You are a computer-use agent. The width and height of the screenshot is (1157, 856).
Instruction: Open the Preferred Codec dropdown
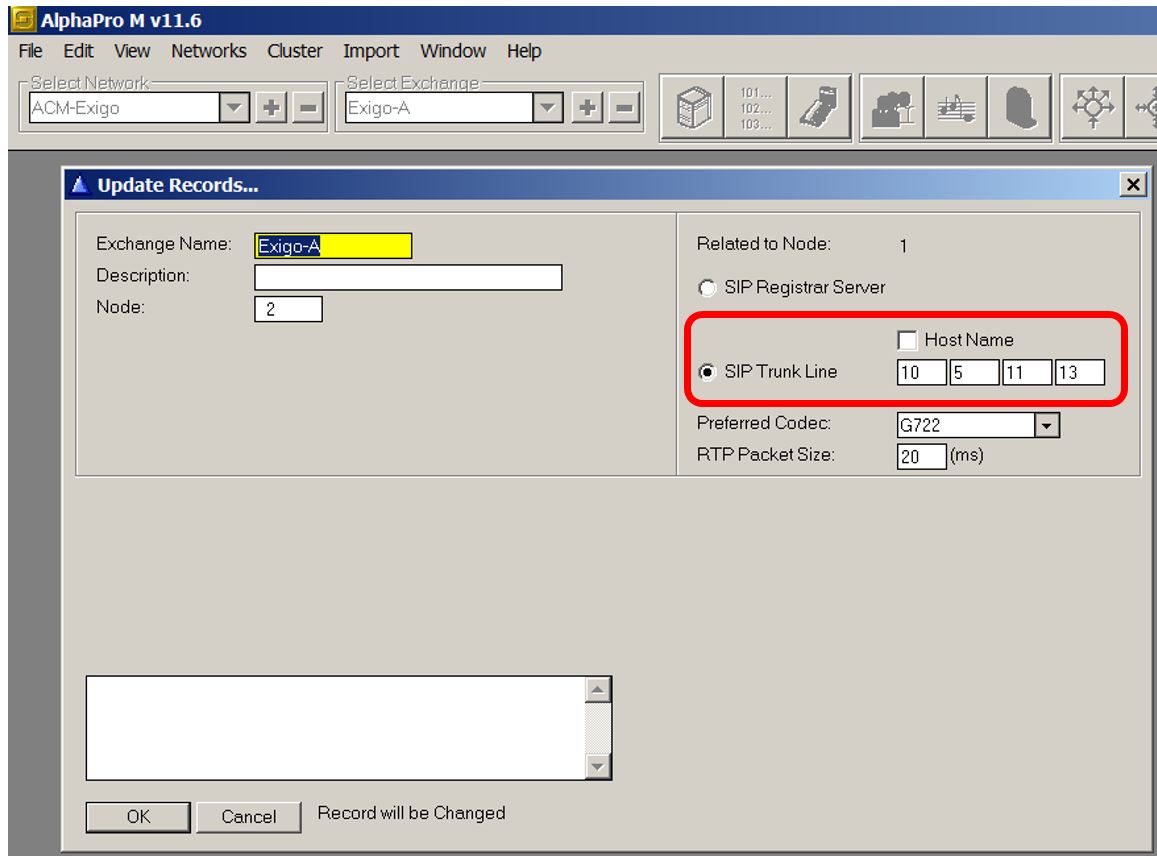click(x=1047, y=425)
